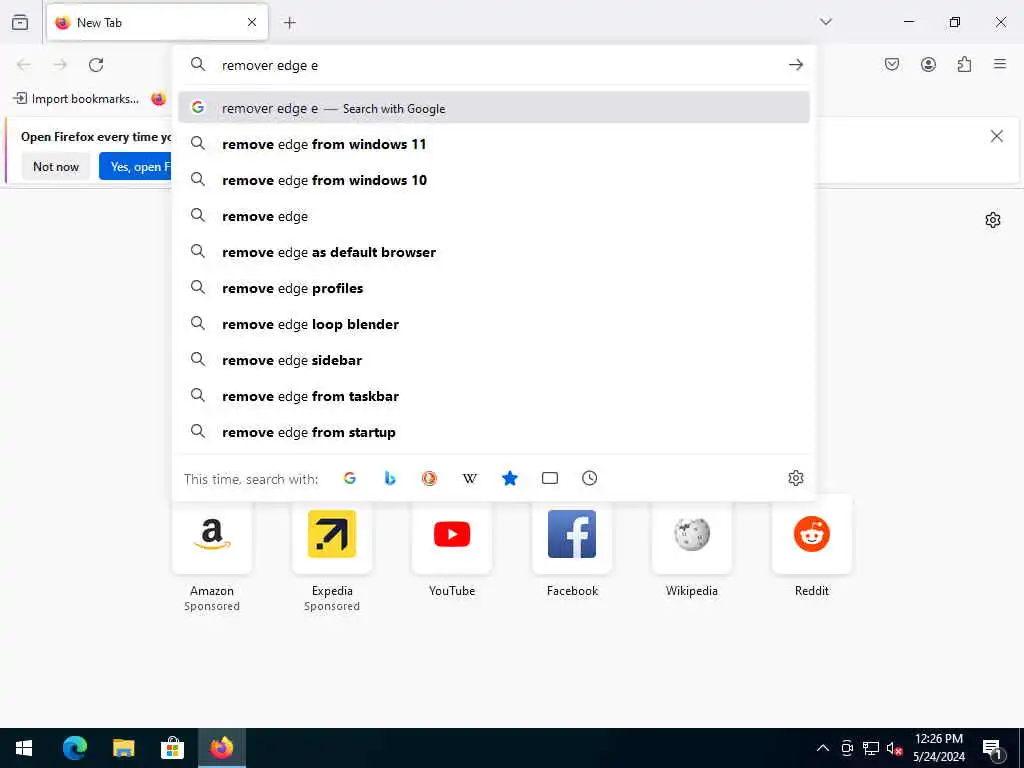
Task: Show hidden system tray icons
Action: coord(823,748)
